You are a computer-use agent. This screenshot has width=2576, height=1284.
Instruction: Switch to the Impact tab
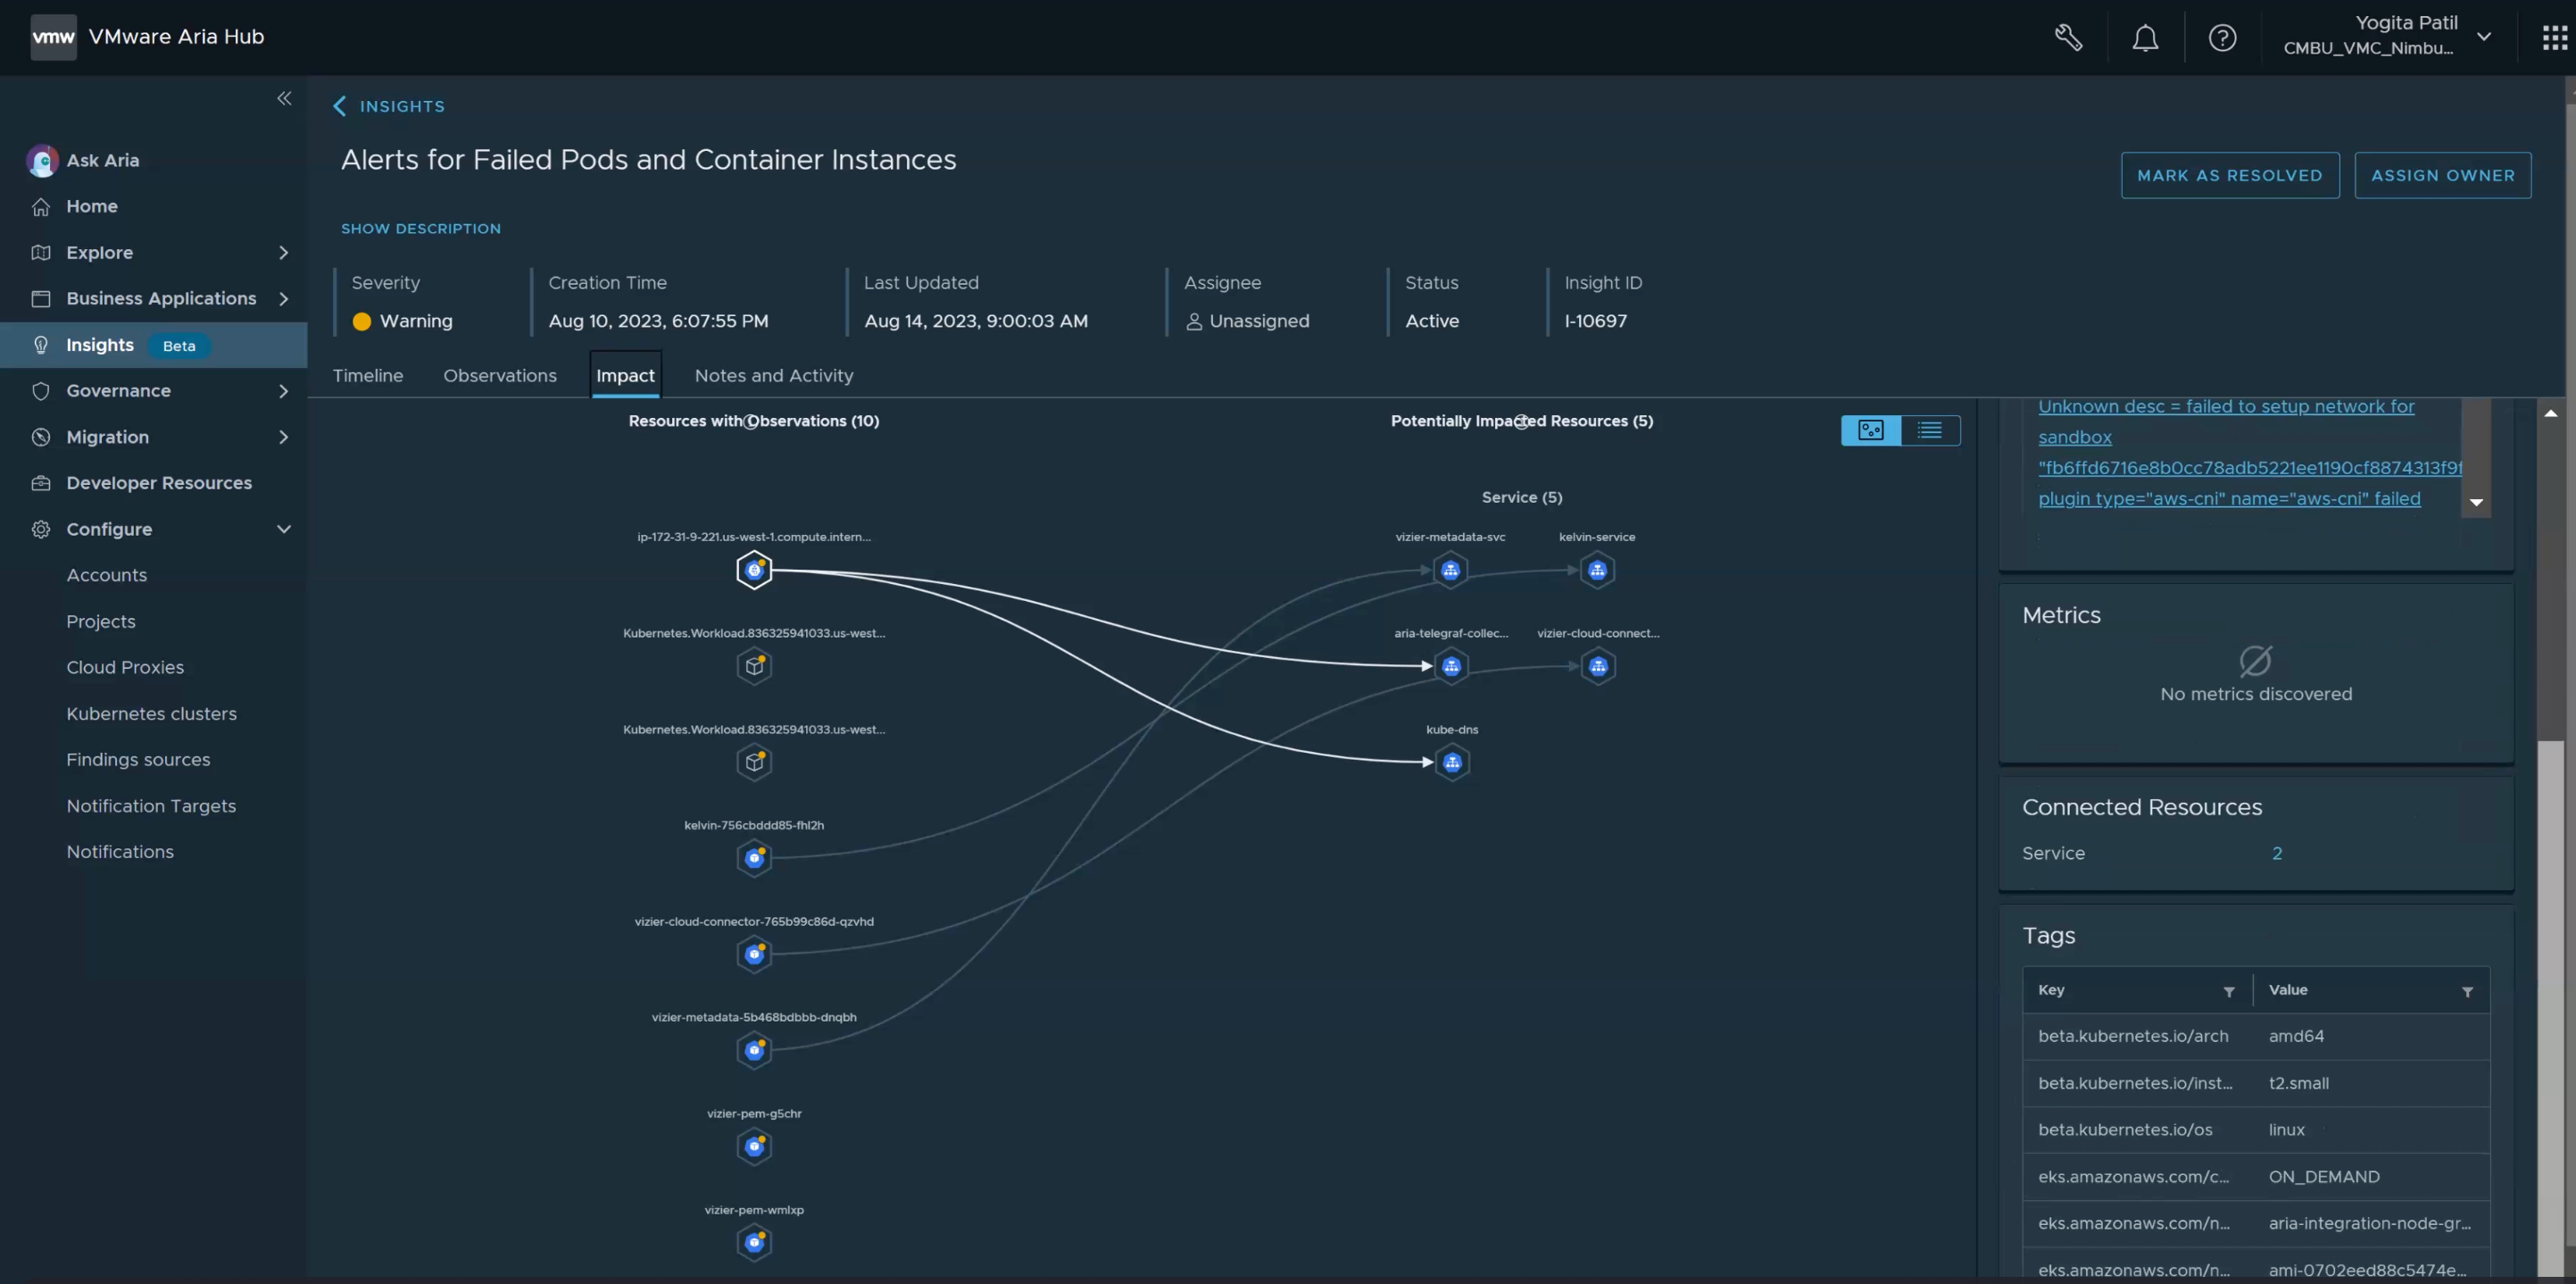coord(624,375)
